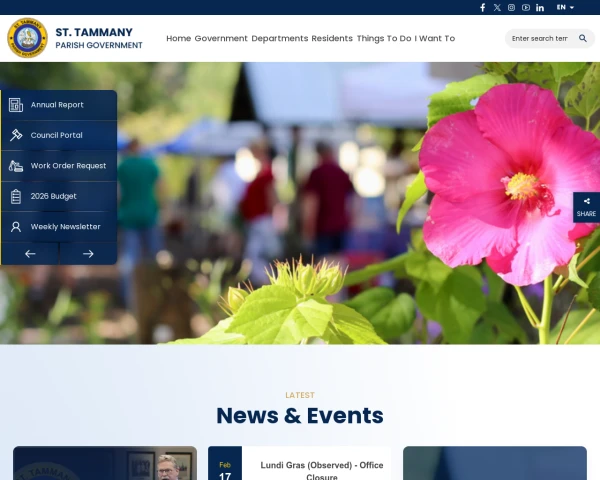Open the Lundi Gras Office Closure event
This screenshot has width=600, height=480.
pyautogui.click(x=322, y=470)
